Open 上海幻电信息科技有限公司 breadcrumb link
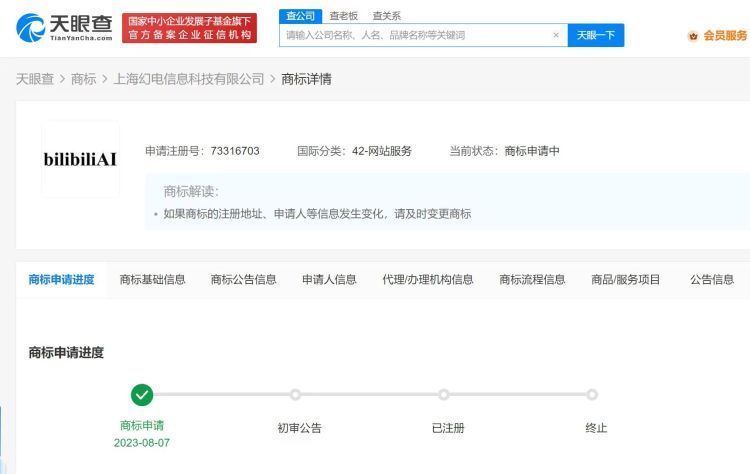Screen dimensions: 750x474 tap(189, 79)
